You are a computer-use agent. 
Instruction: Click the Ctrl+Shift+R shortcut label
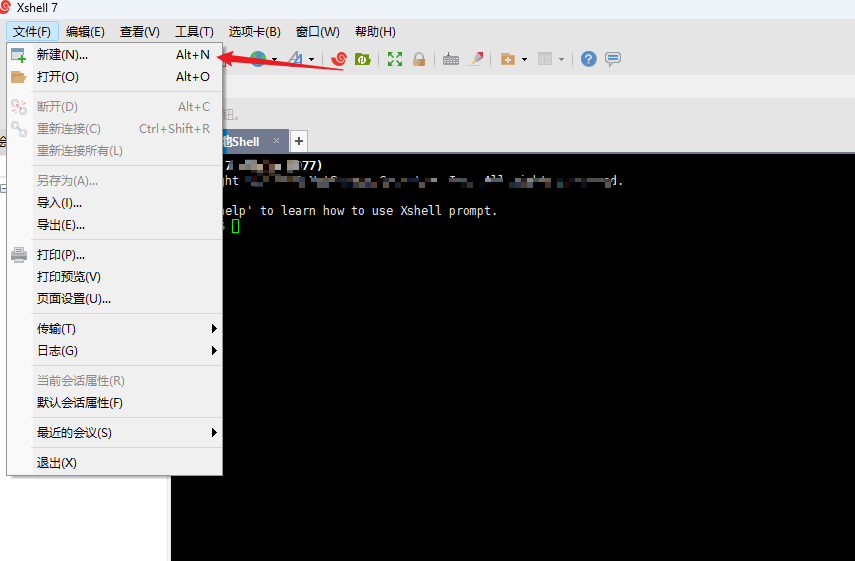pyautogui.click(x=174, y=129)
